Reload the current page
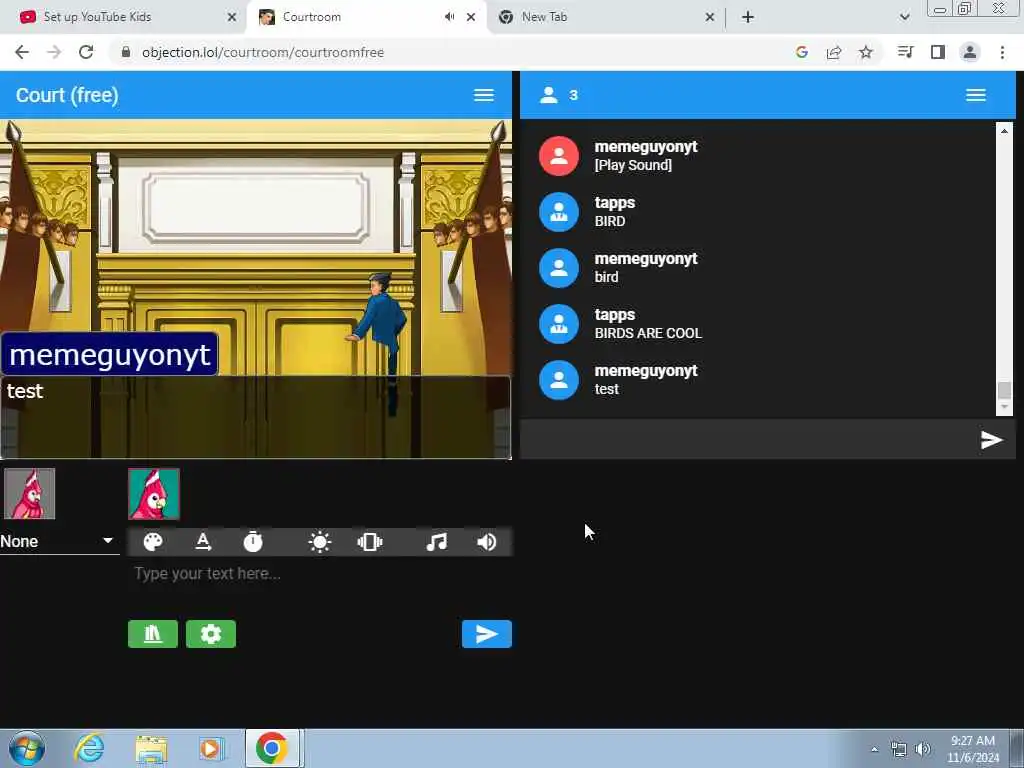1024x768 pixels. pos(86,52)
